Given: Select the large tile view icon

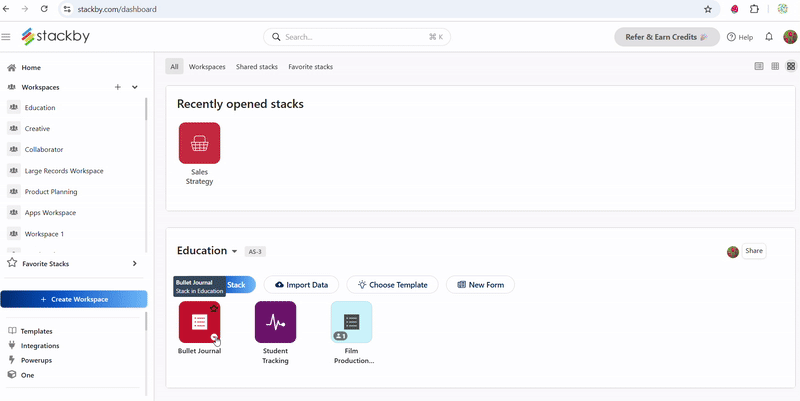Looking at the screenshot, I should click(791, 66).
